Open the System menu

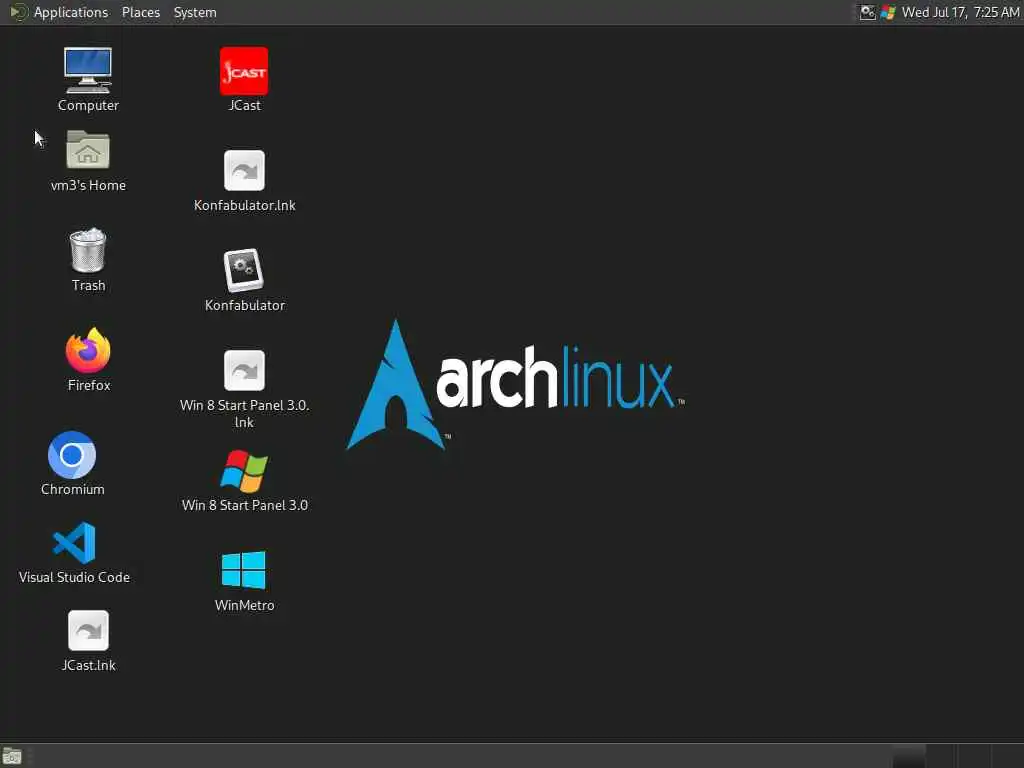[195, 12]
